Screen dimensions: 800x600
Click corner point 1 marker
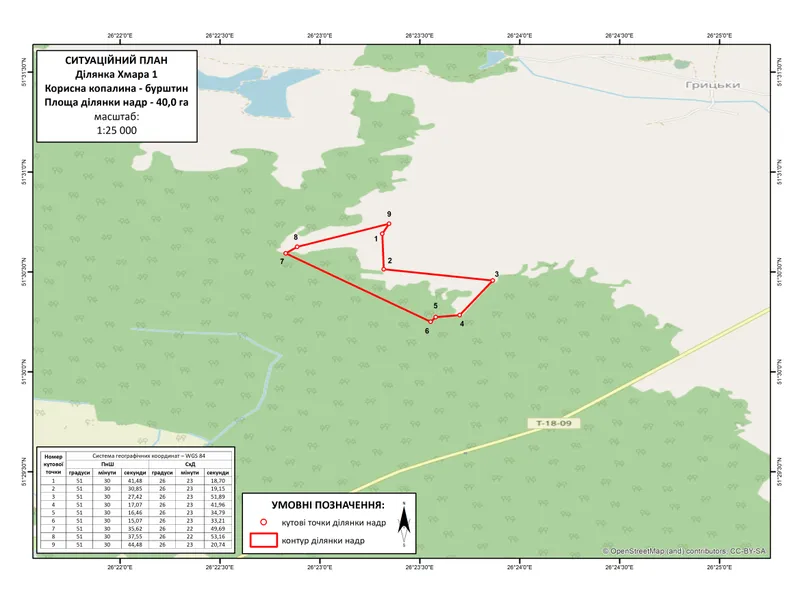383,234
